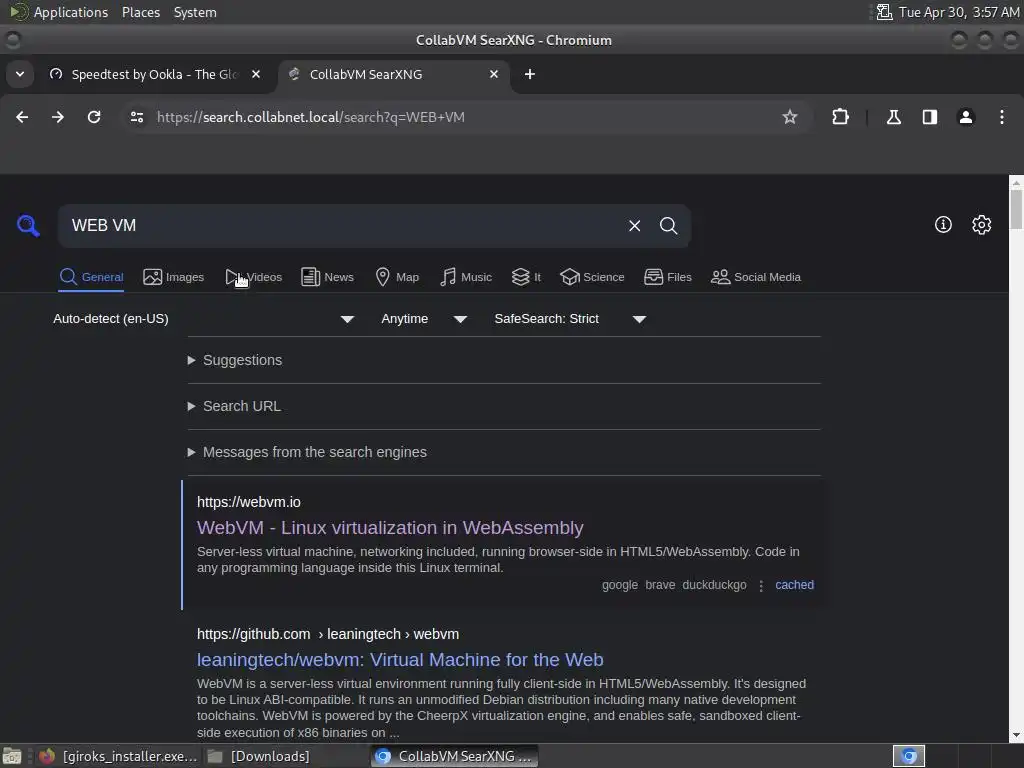Viewport: 1024px width, 768px height.
Task: Click the address bar URL
Action: tap(310, 117)
